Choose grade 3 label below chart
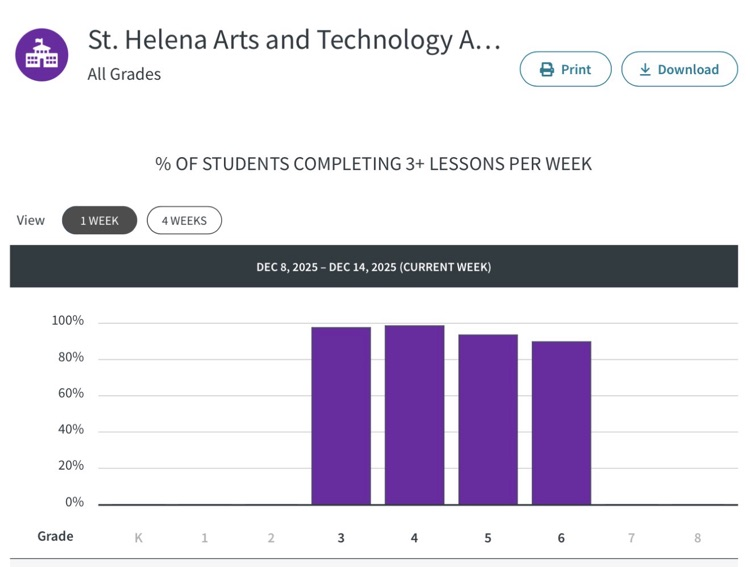This screenshot has height=567, width=750. click(x=341, y=538)
